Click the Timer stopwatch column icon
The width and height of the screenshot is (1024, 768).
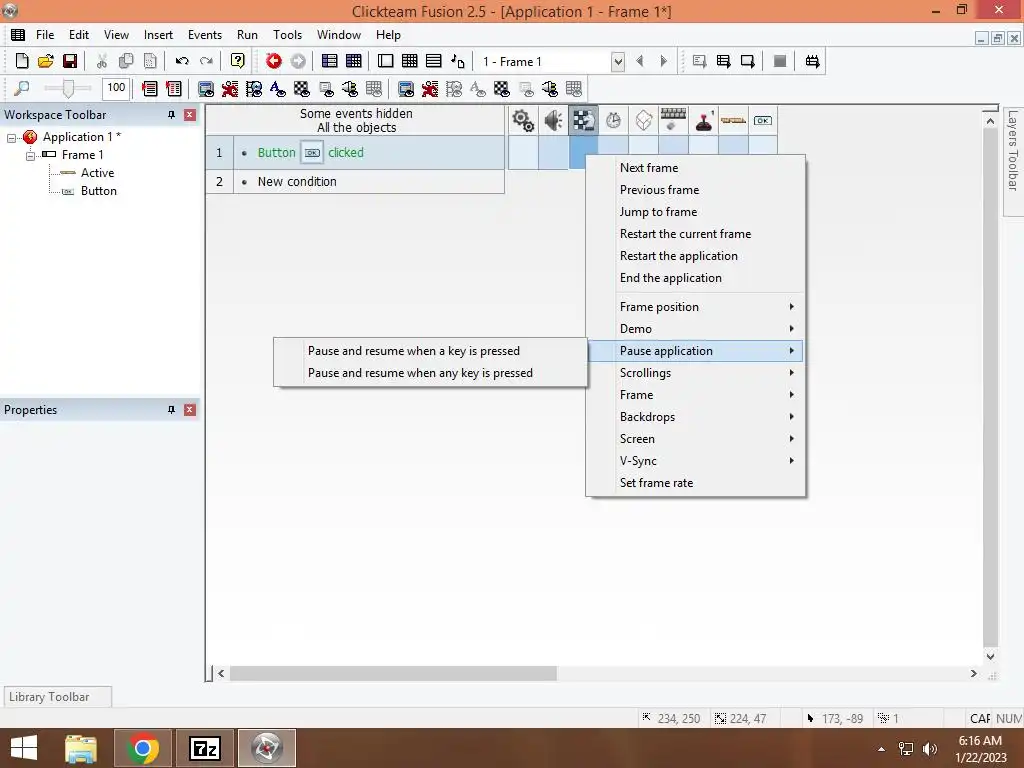click(613, 121)
